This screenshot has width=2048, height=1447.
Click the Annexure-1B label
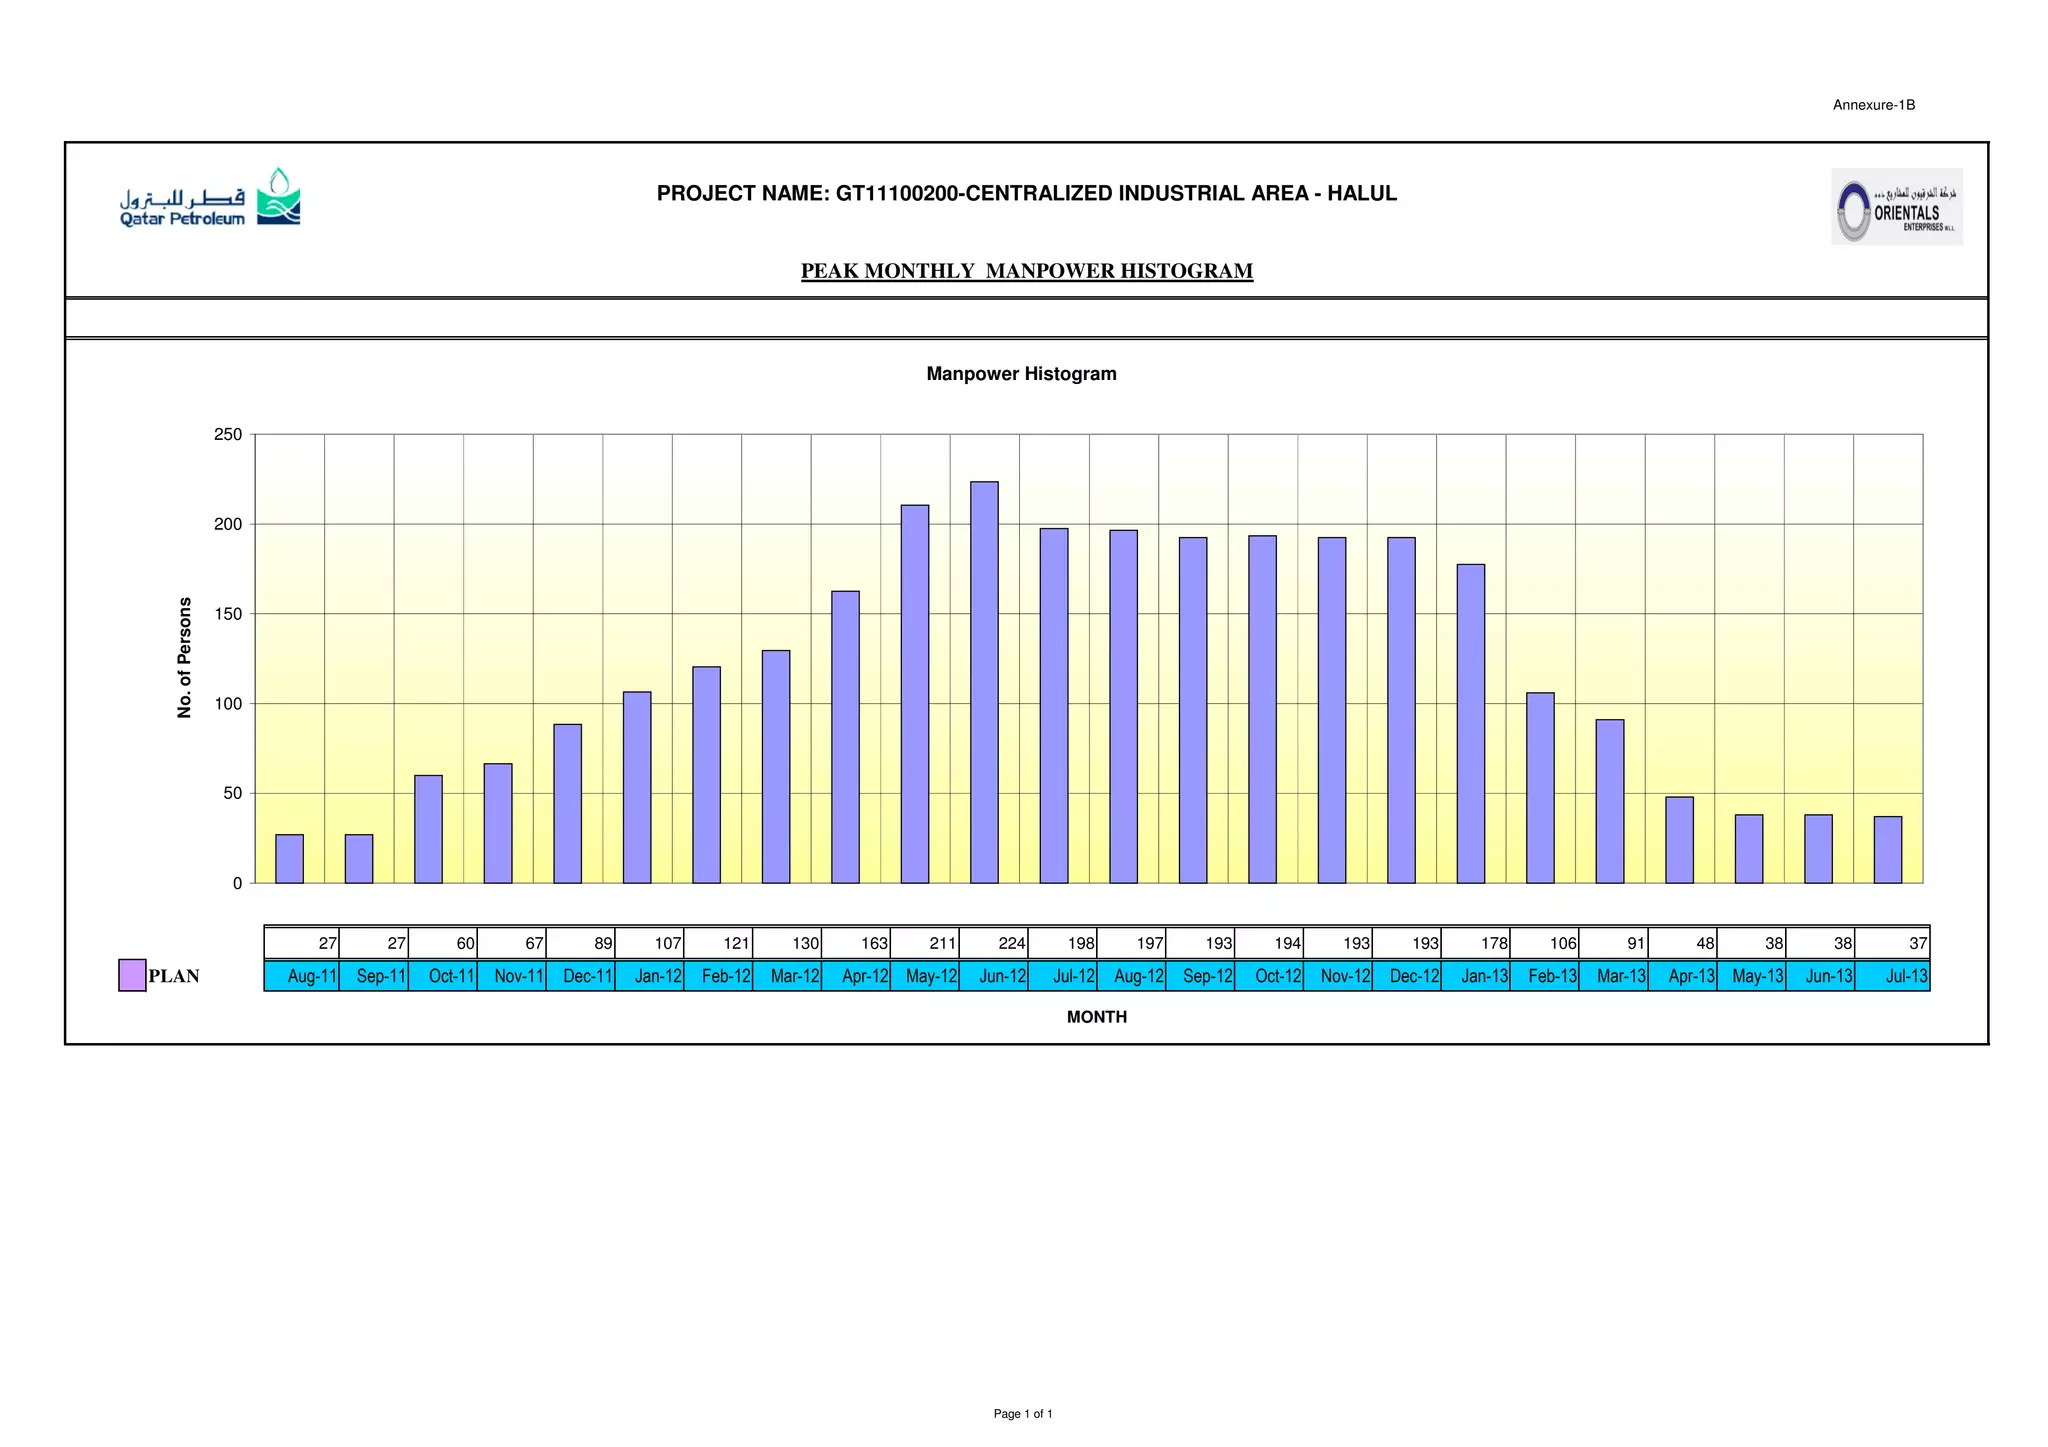click(x=1873, y=105)
